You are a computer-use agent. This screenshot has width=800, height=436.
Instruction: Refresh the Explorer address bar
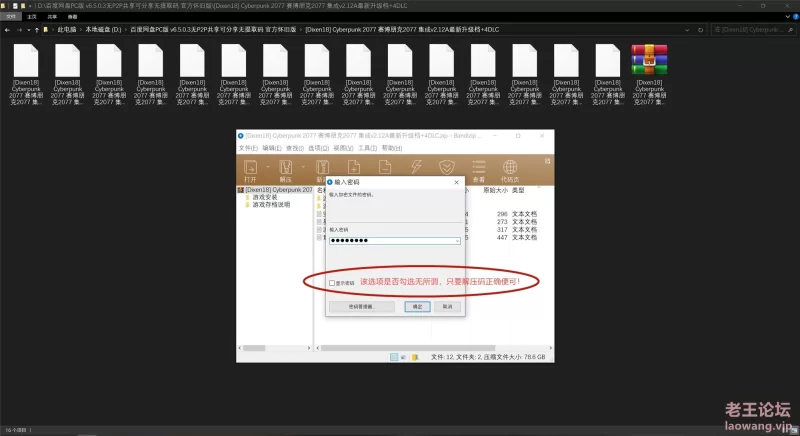(701, 30)
